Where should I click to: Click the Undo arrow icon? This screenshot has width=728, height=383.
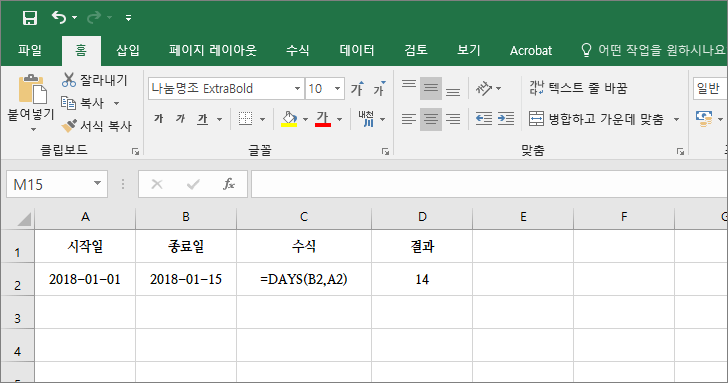[x=59, y=18]
